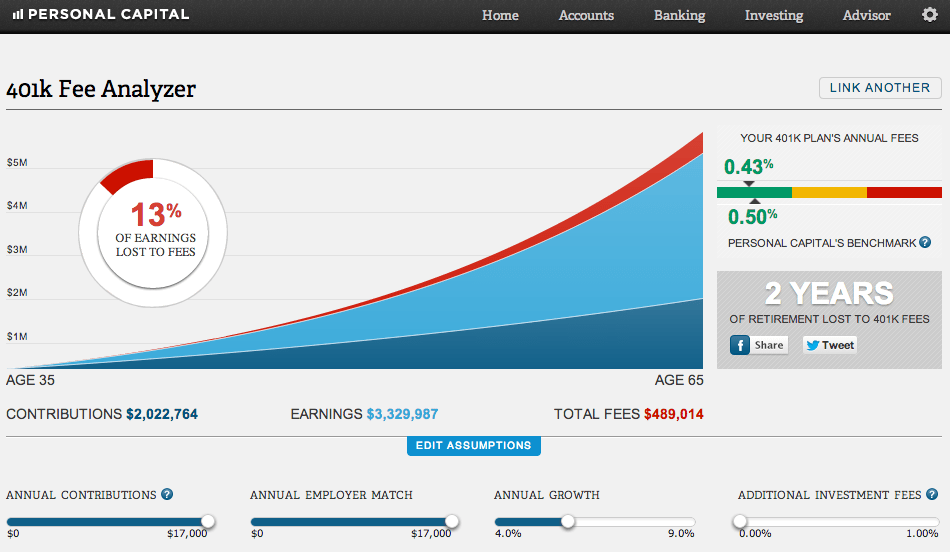Tweet the retirement fees result

[829, 345]
